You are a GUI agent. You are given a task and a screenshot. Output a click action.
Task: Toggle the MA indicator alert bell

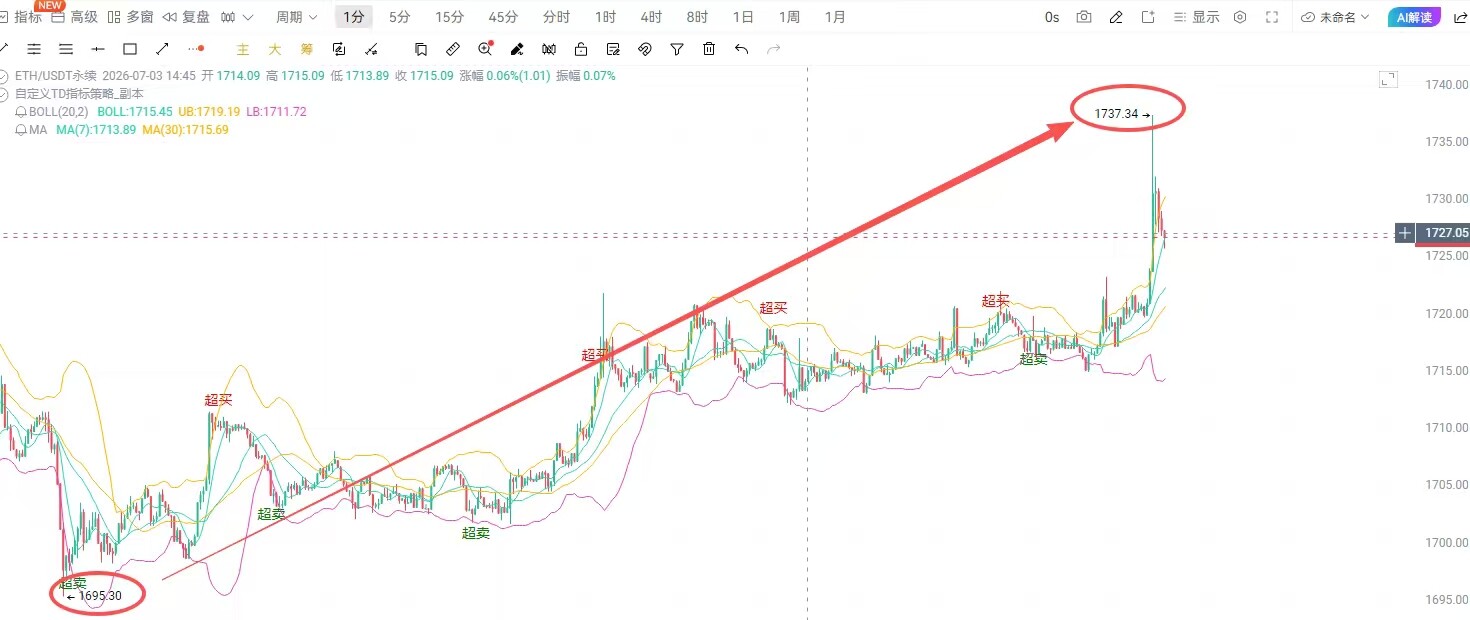[x=21, y=130]
